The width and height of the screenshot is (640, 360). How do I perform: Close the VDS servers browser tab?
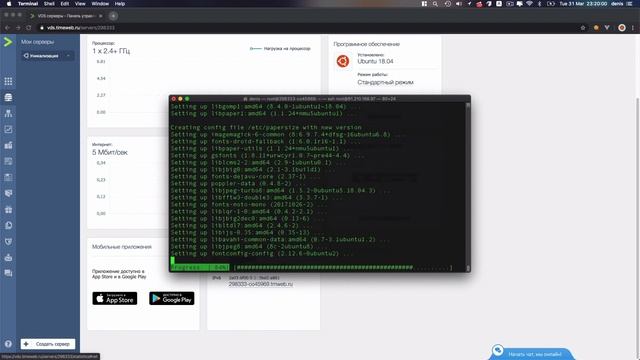[x=100, y=16]
